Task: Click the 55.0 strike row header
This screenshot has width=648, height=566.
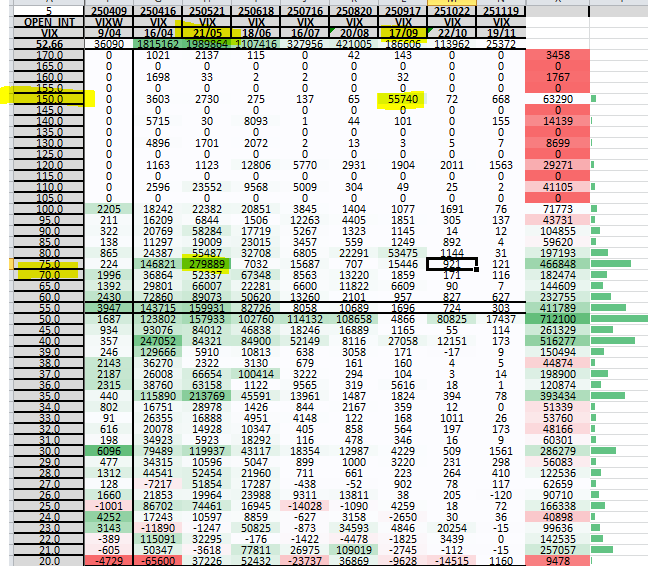Action: pyautogui.click(x=49, y=308)
